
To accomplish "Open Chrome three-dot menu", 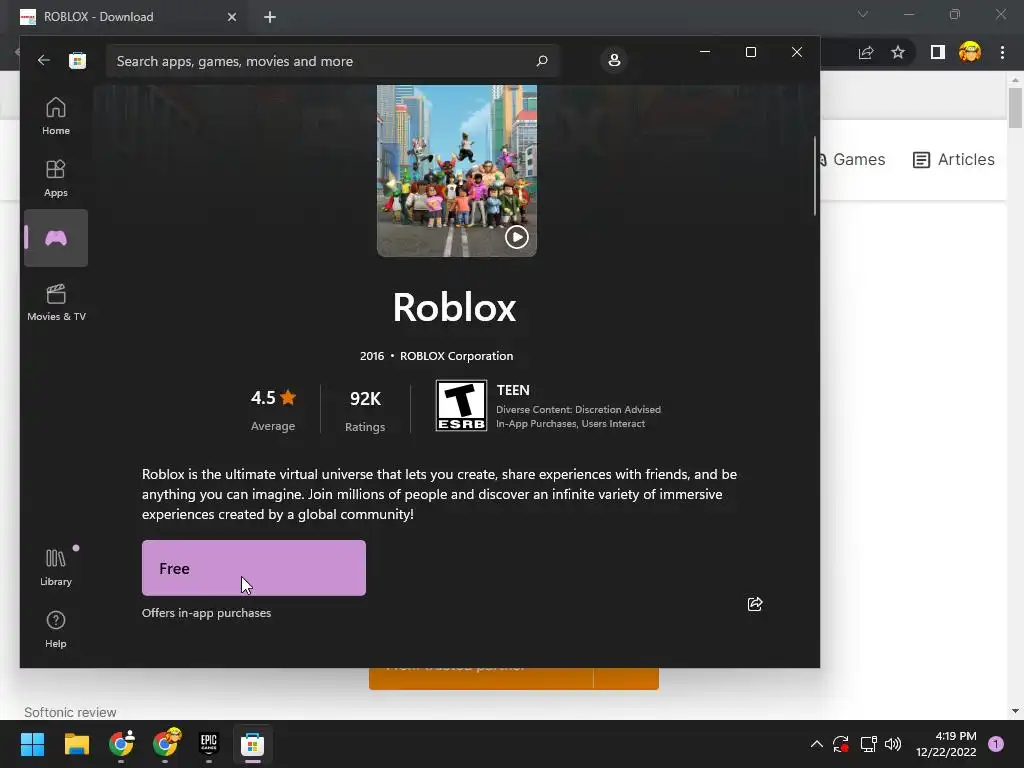I will 1002,52.
